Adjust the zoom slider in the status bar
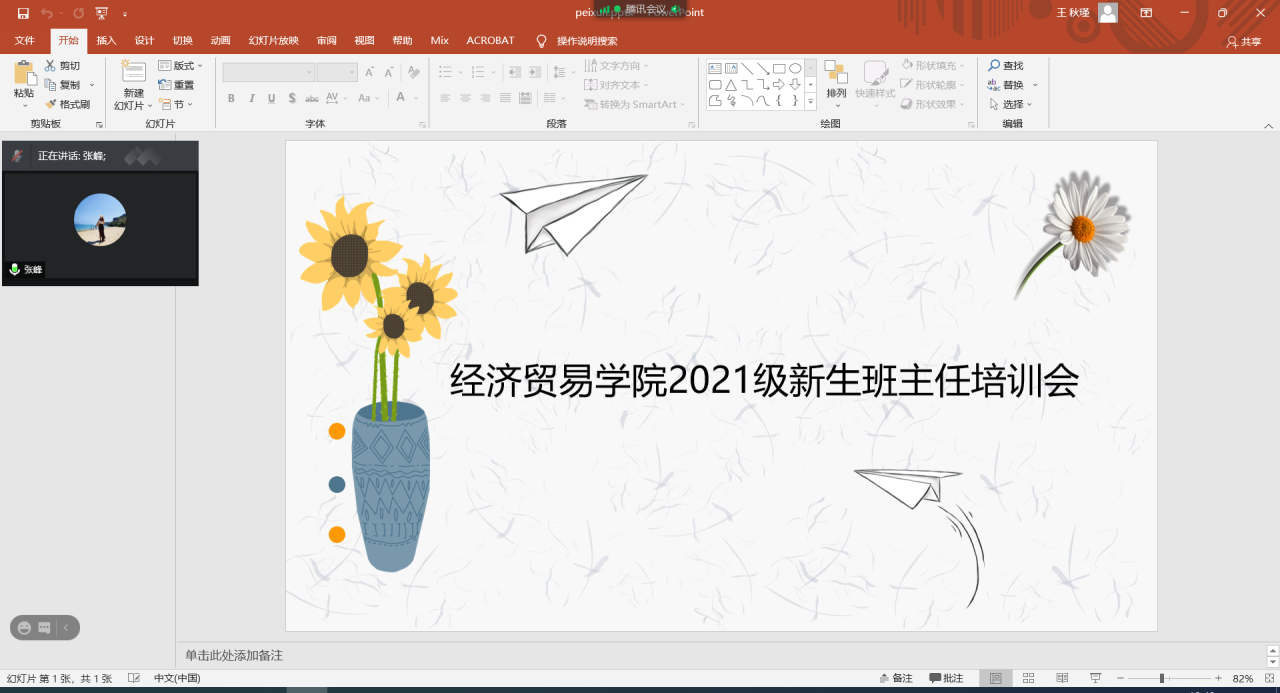 coord(1161,678)
